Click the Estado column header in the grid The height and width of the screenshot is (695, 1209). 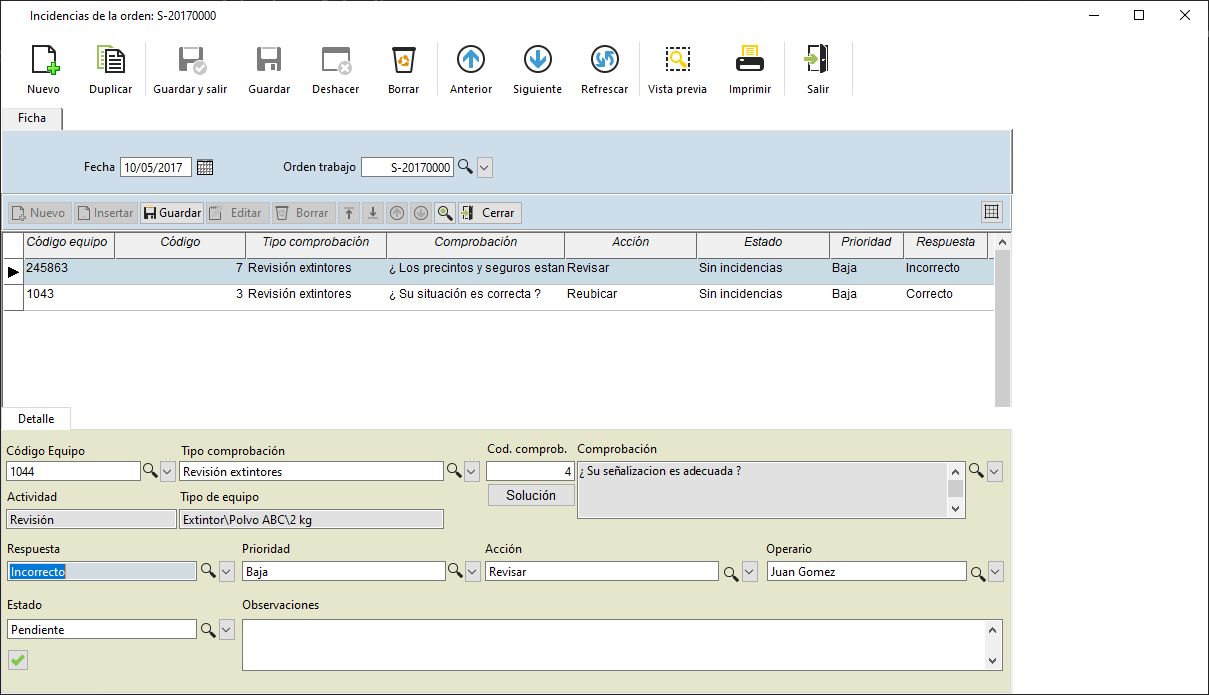coord(763,242)
